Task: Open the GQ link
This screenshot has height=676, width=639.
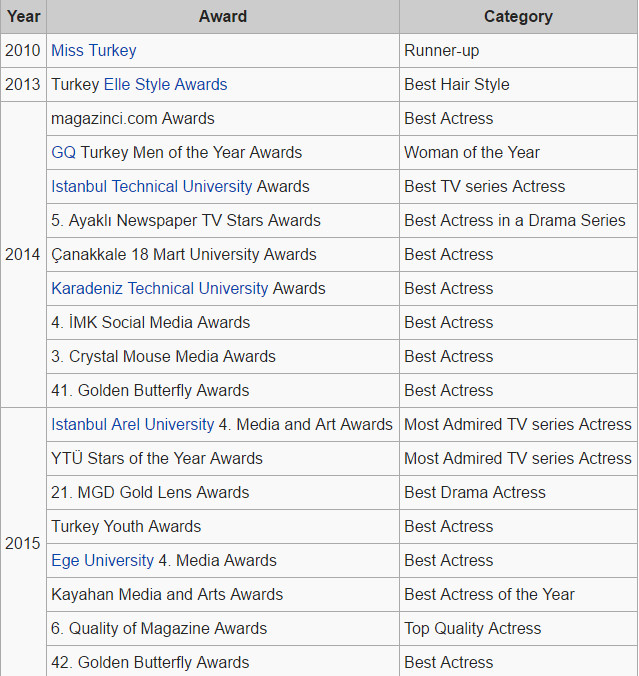Action: (x=63, y=153)
